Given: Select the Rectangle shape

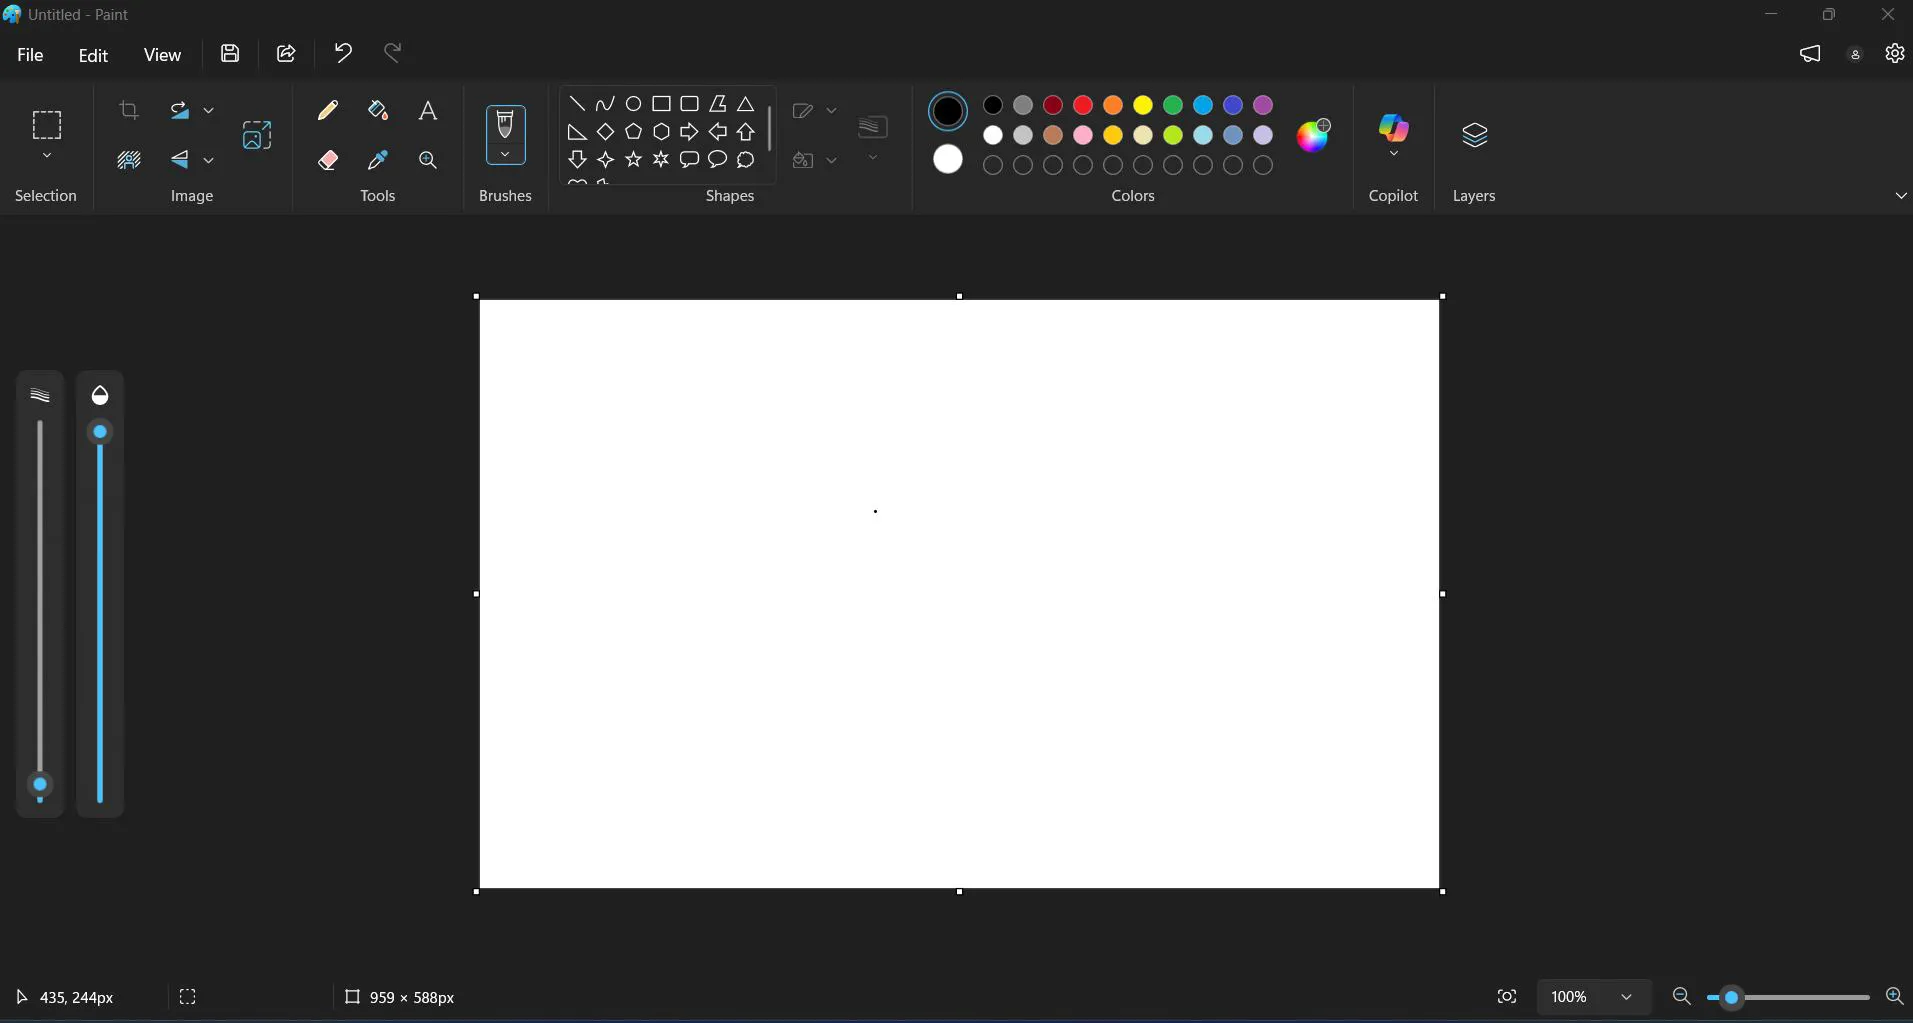Looking at the screenshot, I should [662, 104].
